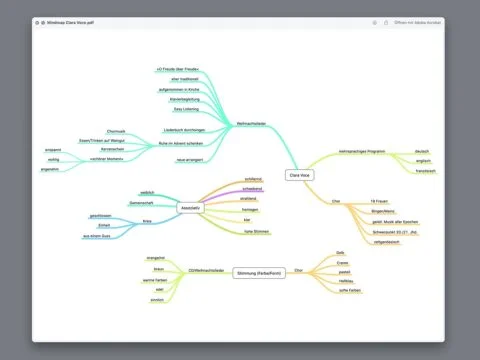Screen dimensions: 480x360
Task: Click the 'wohlig' leaf label
Action: (53, 160)
